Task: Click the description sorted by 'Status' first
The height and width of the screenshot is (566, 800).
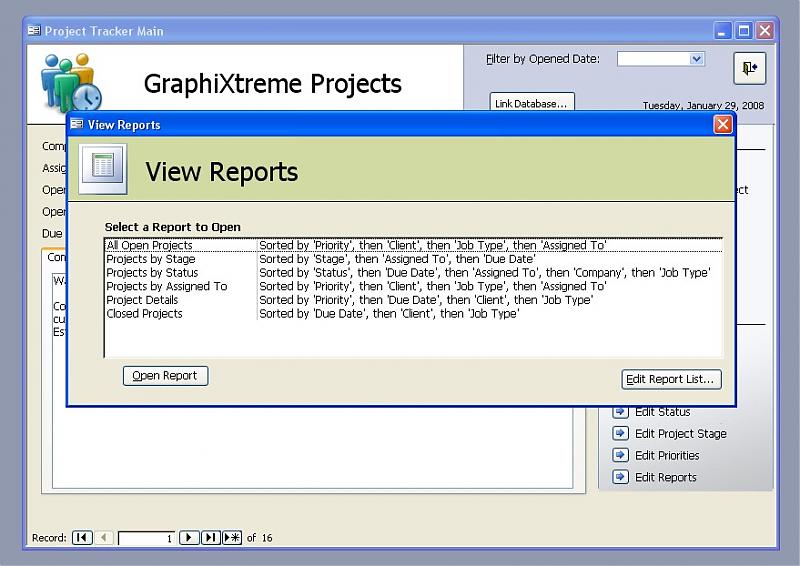Action: coord(484,273)
